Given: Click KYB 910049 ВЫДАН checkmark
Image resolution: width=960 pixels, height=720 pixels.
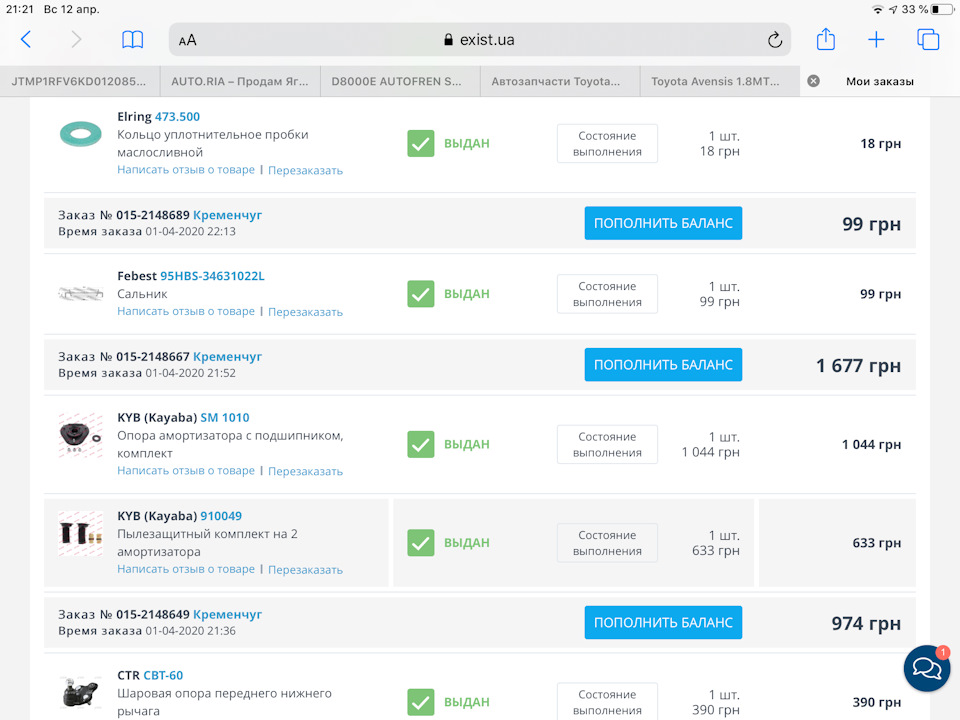Looking at the screenshot, I should 421,543.
